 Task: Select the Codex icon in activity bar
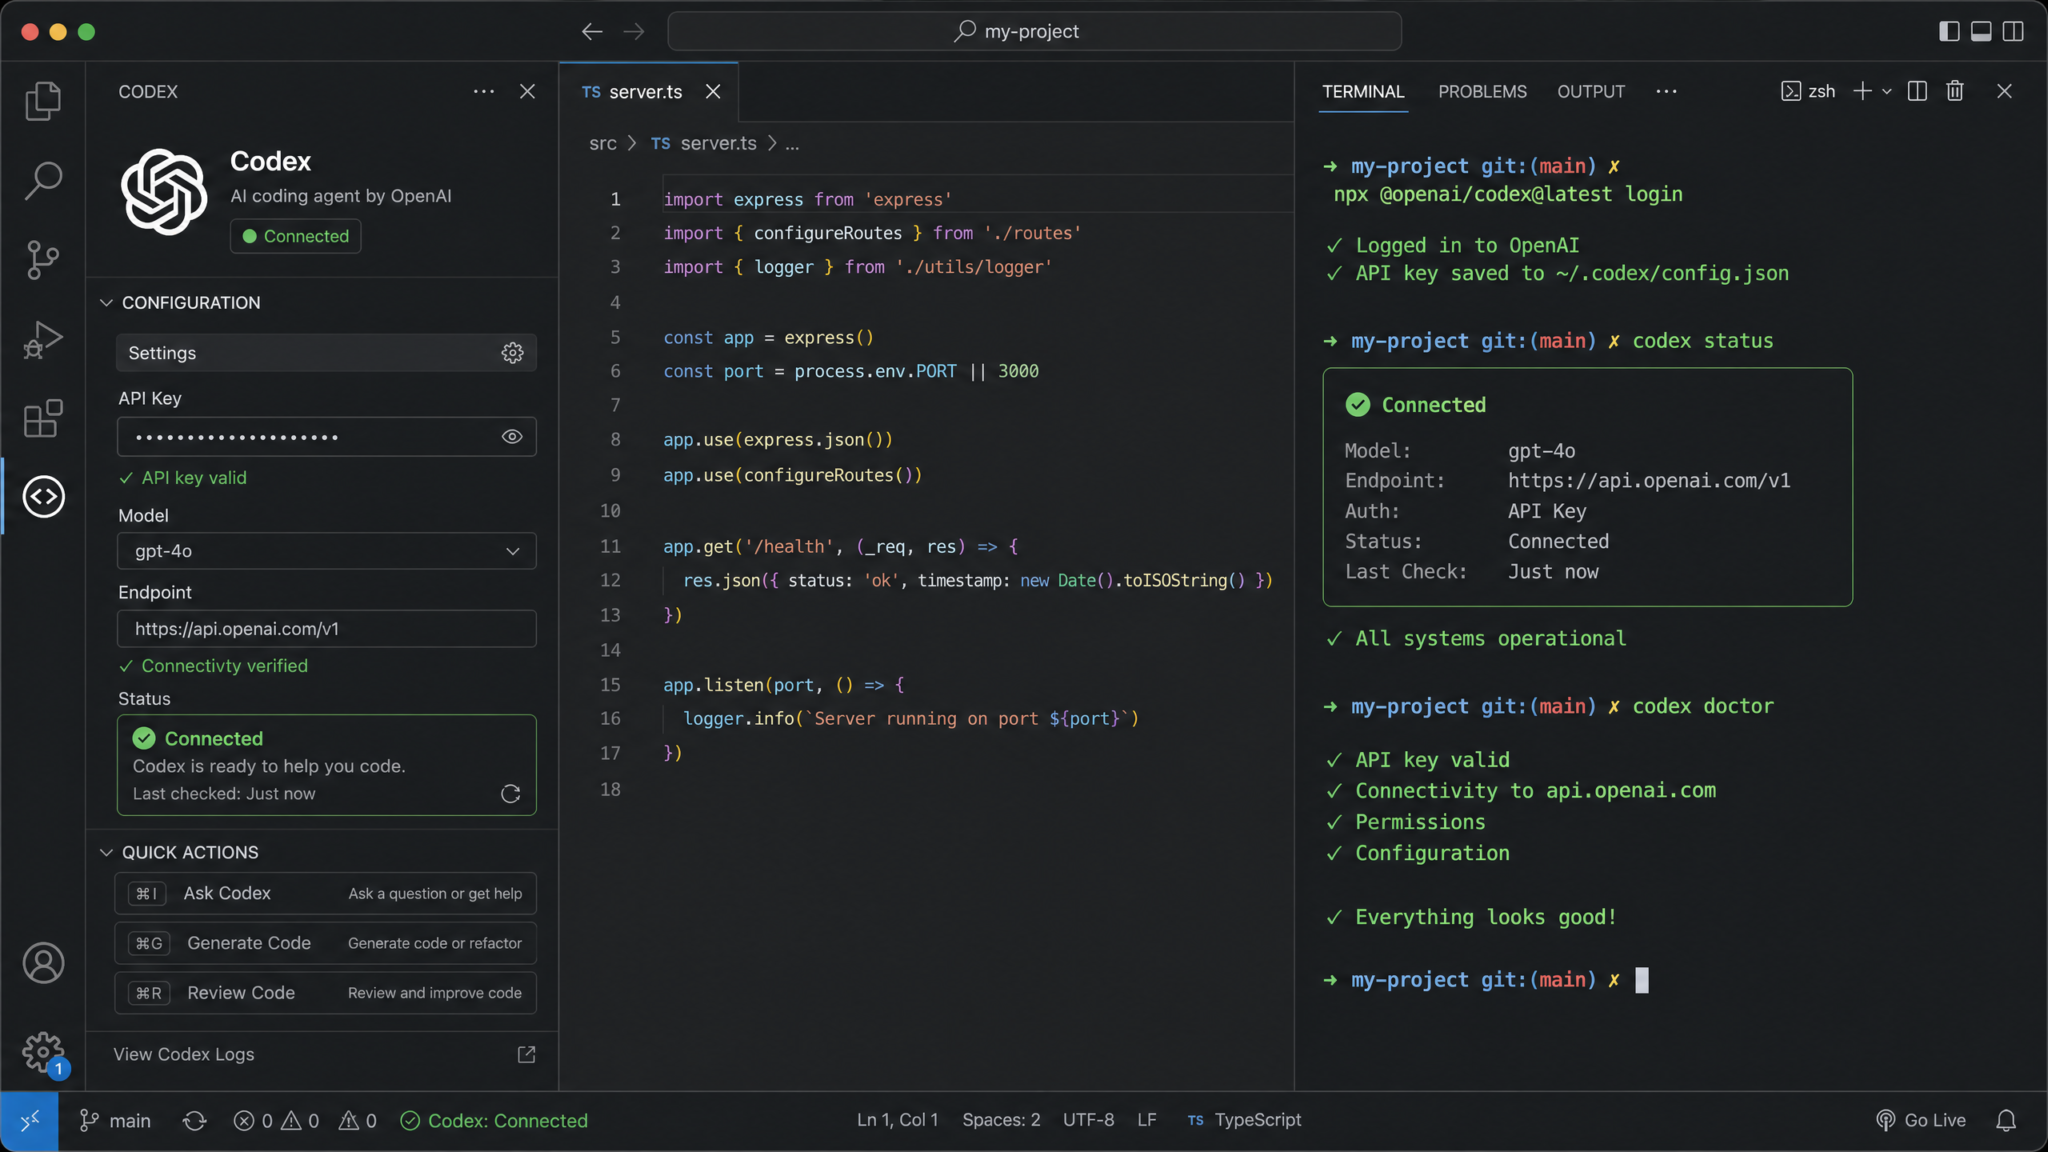pyautogui.click(x=44, y=497)
